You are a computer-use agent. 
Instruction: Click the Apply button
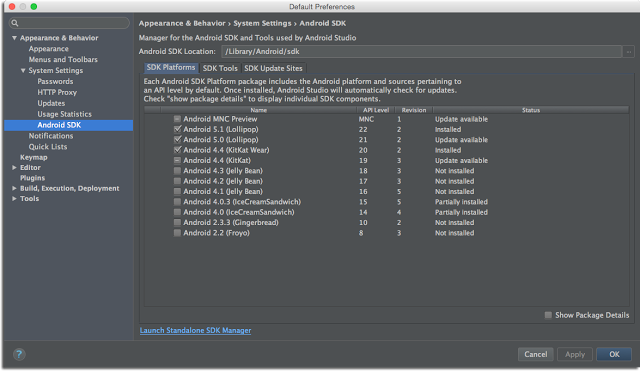click(575, 354)
